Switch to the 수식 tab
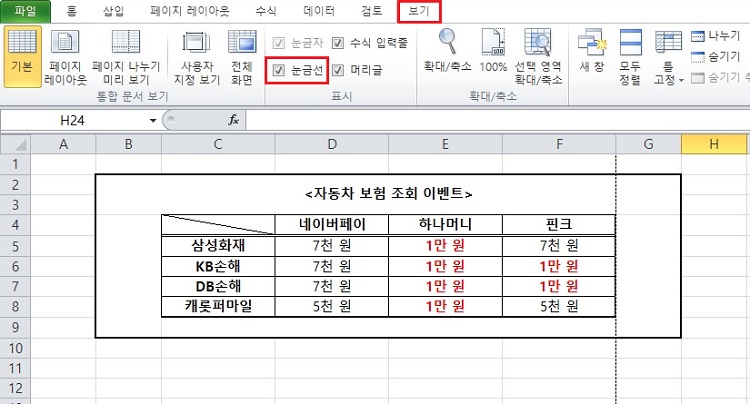 (265, 11)
